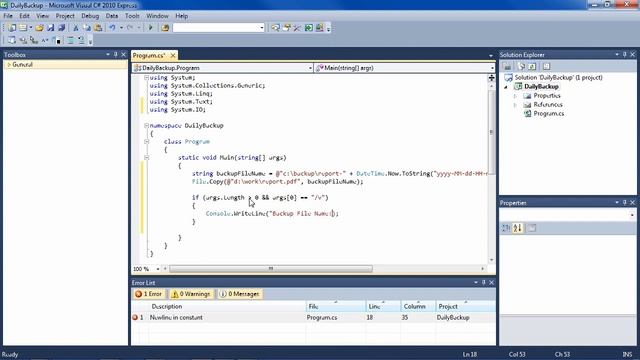Screen dimensions: 640x360
Task: Collapse the using directives outline region
Action: click(x=146, y=78)
